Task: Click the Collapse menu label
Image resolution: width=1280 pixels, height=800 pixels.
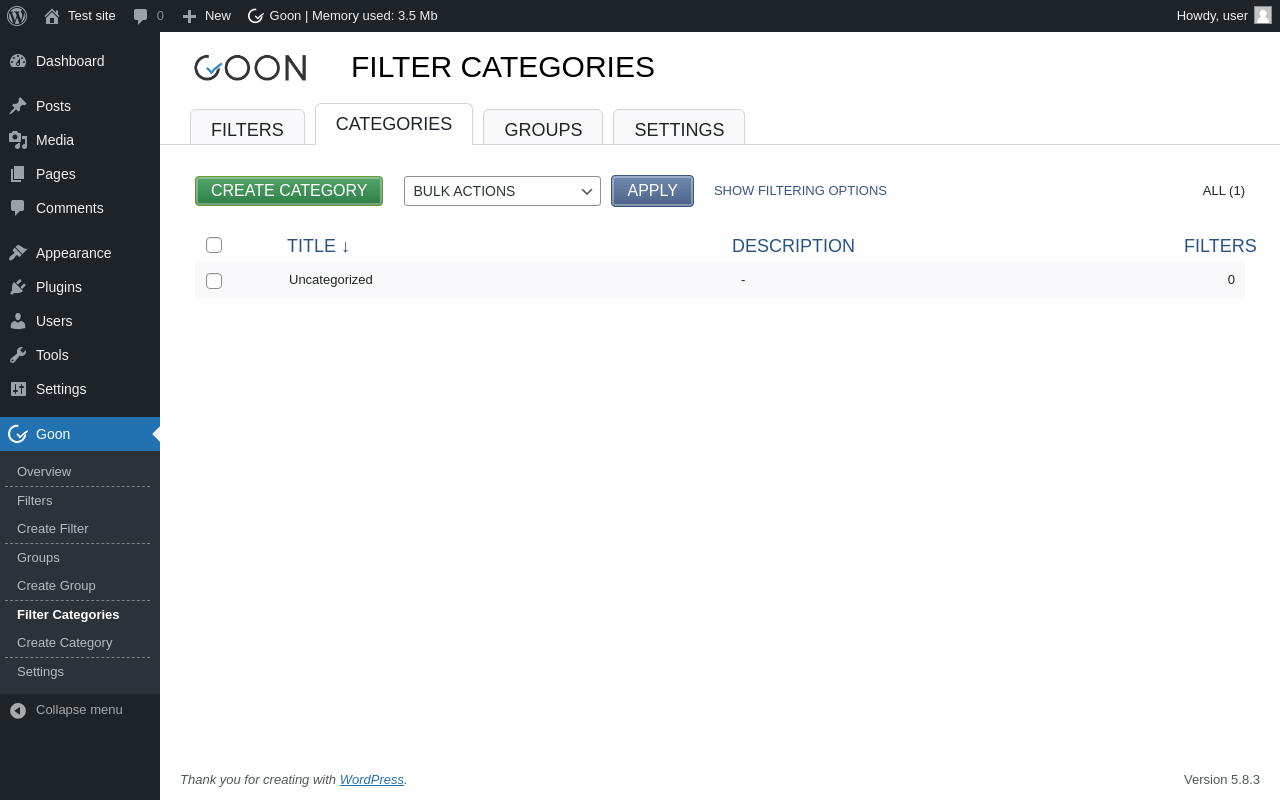Action: tap(79, 710)
